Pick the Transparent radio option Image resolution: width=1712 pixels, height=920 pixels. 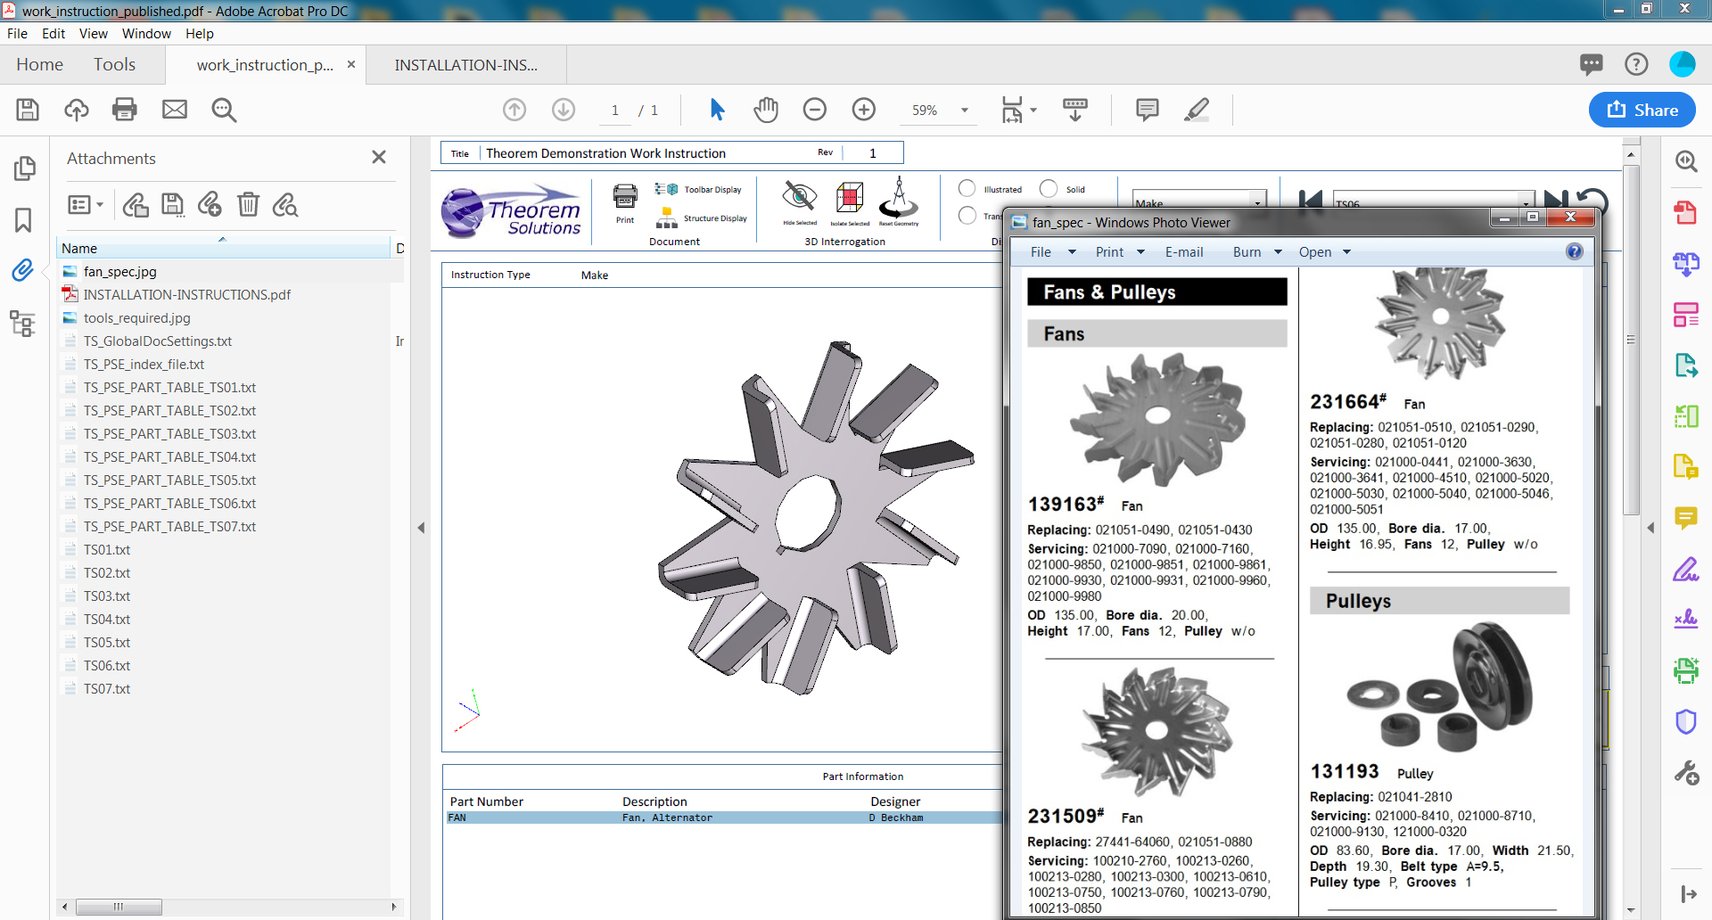[967, 216]
